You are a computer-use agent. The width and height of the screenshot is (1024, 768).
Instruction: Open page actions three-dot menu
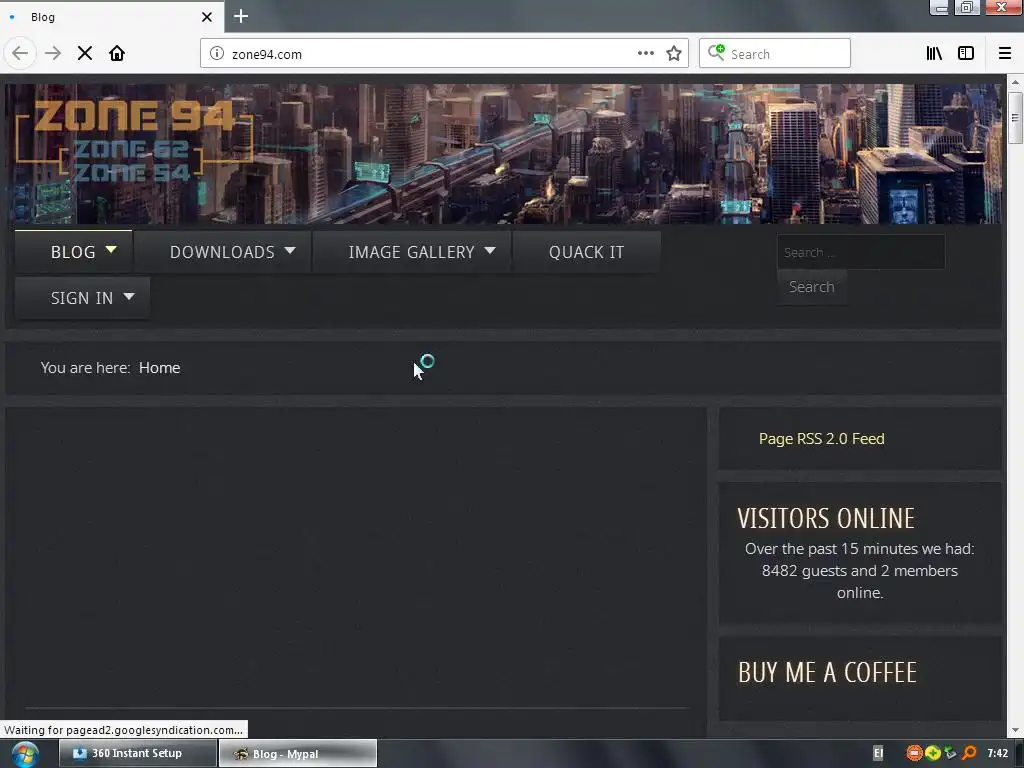pos(645,54)
